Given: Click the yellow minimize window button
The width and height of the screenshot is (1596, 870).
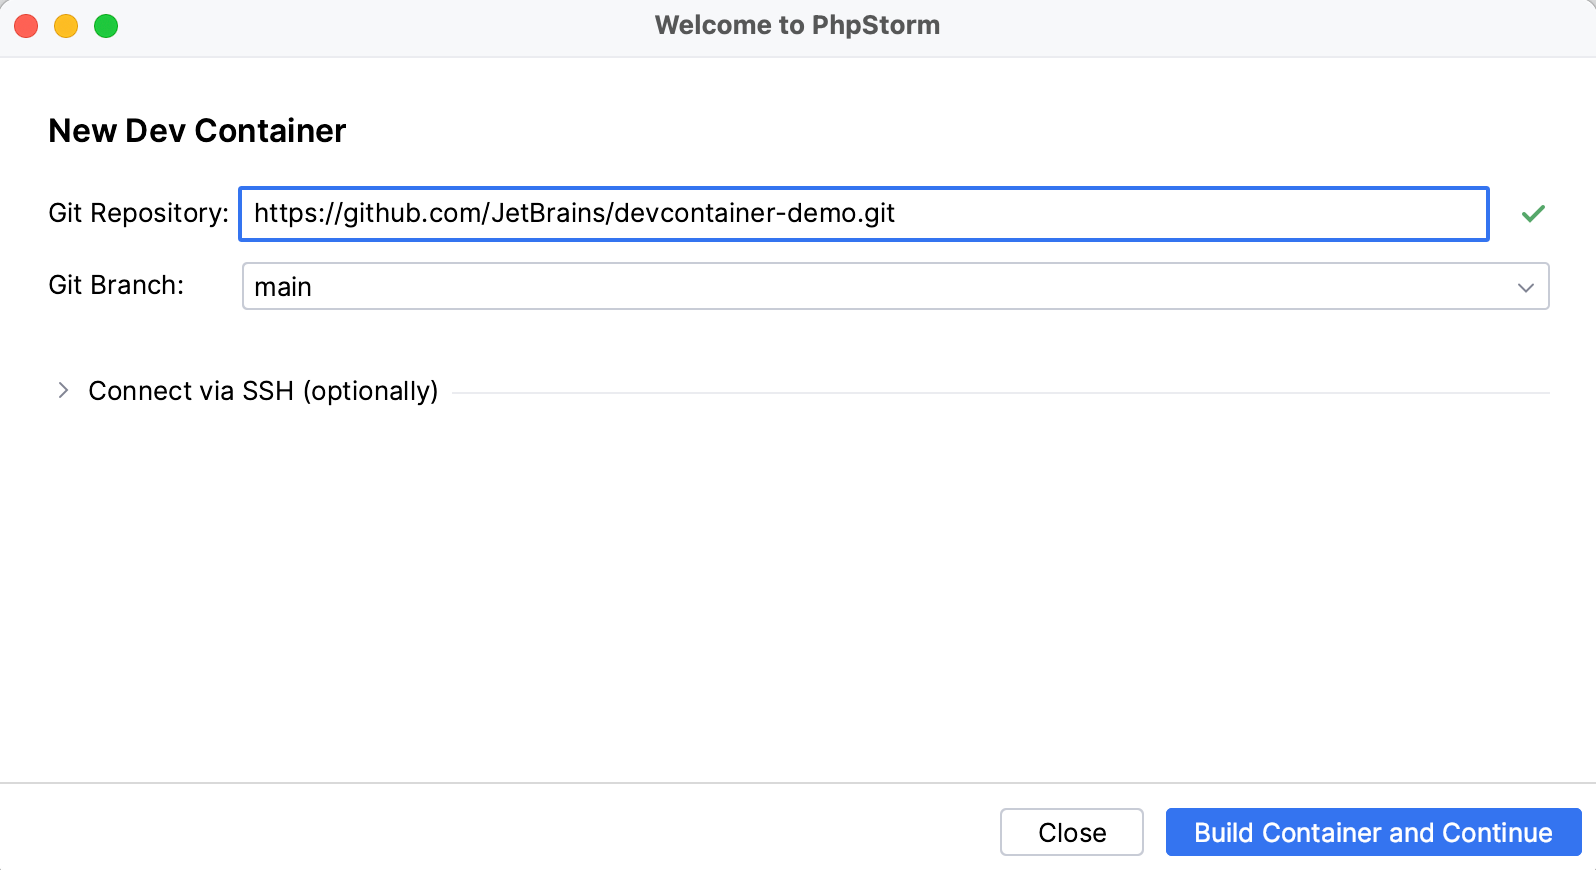Looking at the screenshot, I should click(66, 26).
